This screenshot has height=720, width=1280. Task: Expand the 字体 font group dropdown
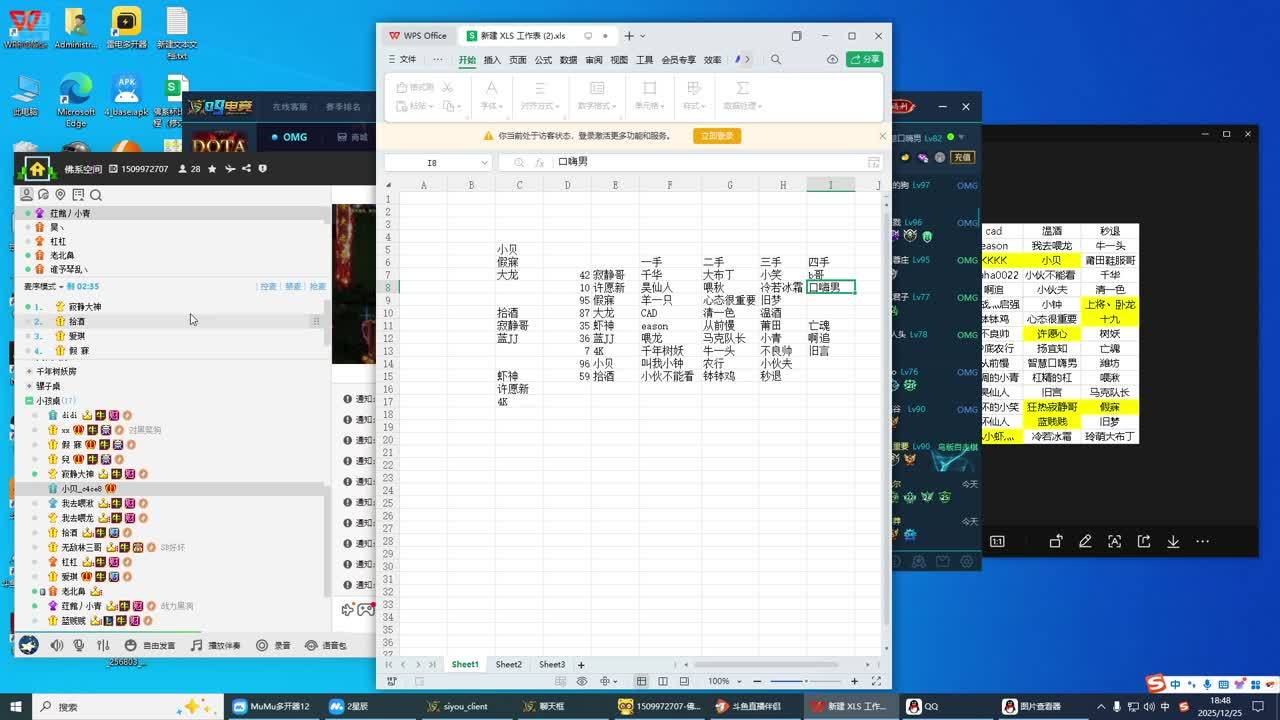[x=491, y=106]
